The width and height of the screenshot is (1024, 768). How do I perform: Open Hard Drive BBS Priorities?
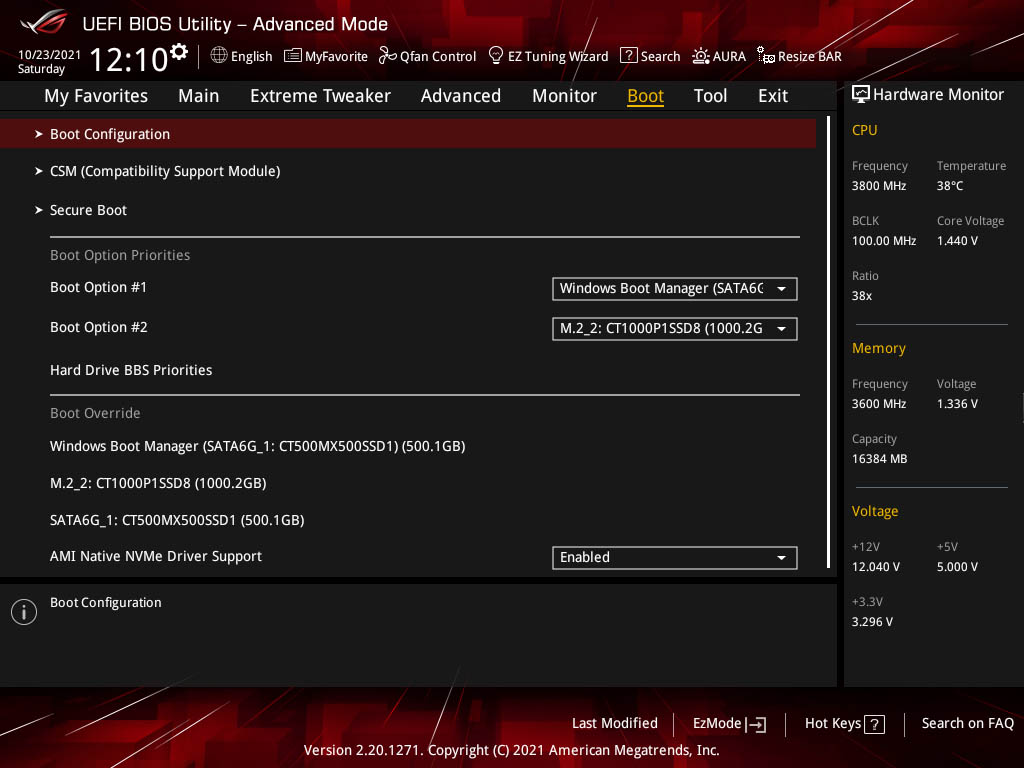pyautogui.click(x=131, y=370)
